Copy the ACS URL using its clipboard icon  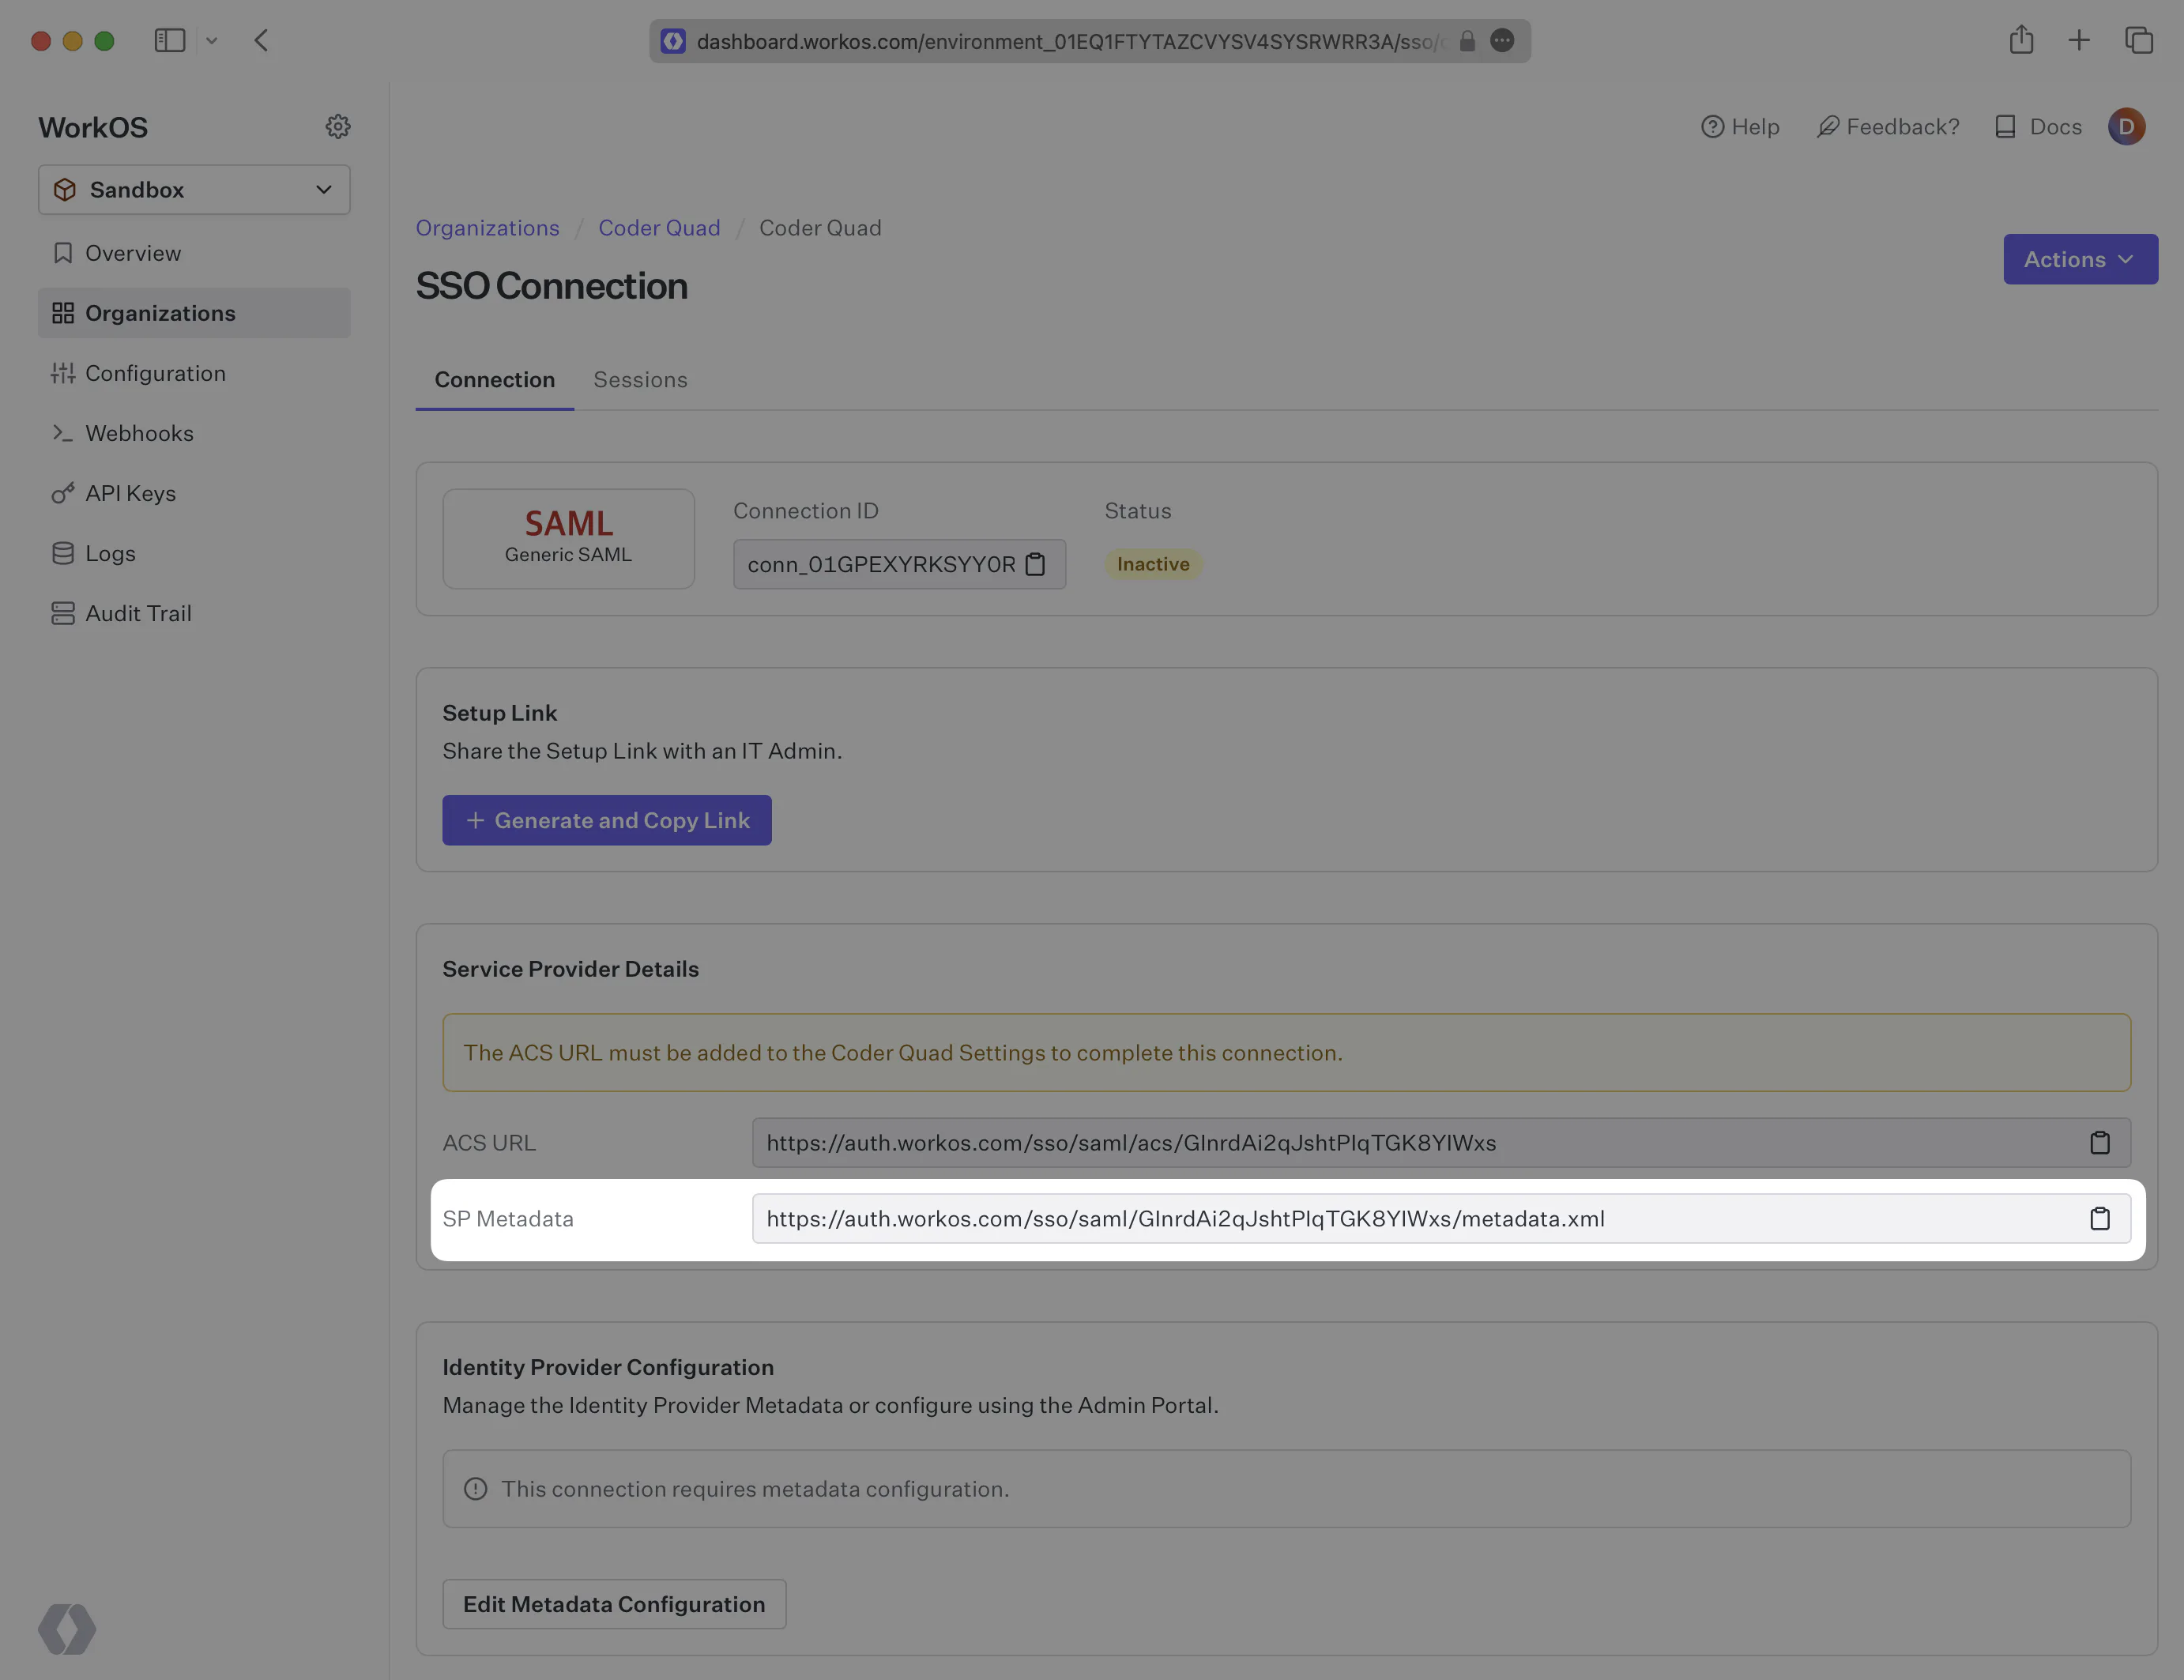coord(2099,1143)
